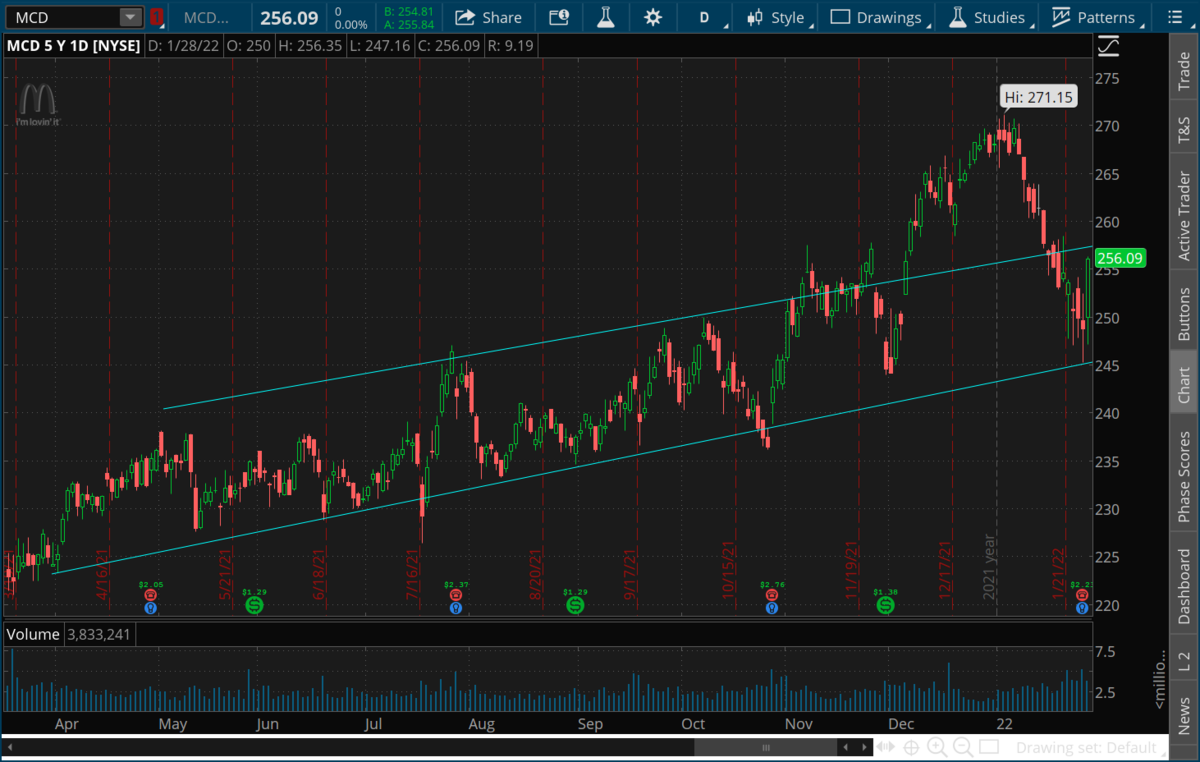This screenshot has width=1200, height=762.
Task: Click the zoom in magnifier
Action: tap(937, 747)
